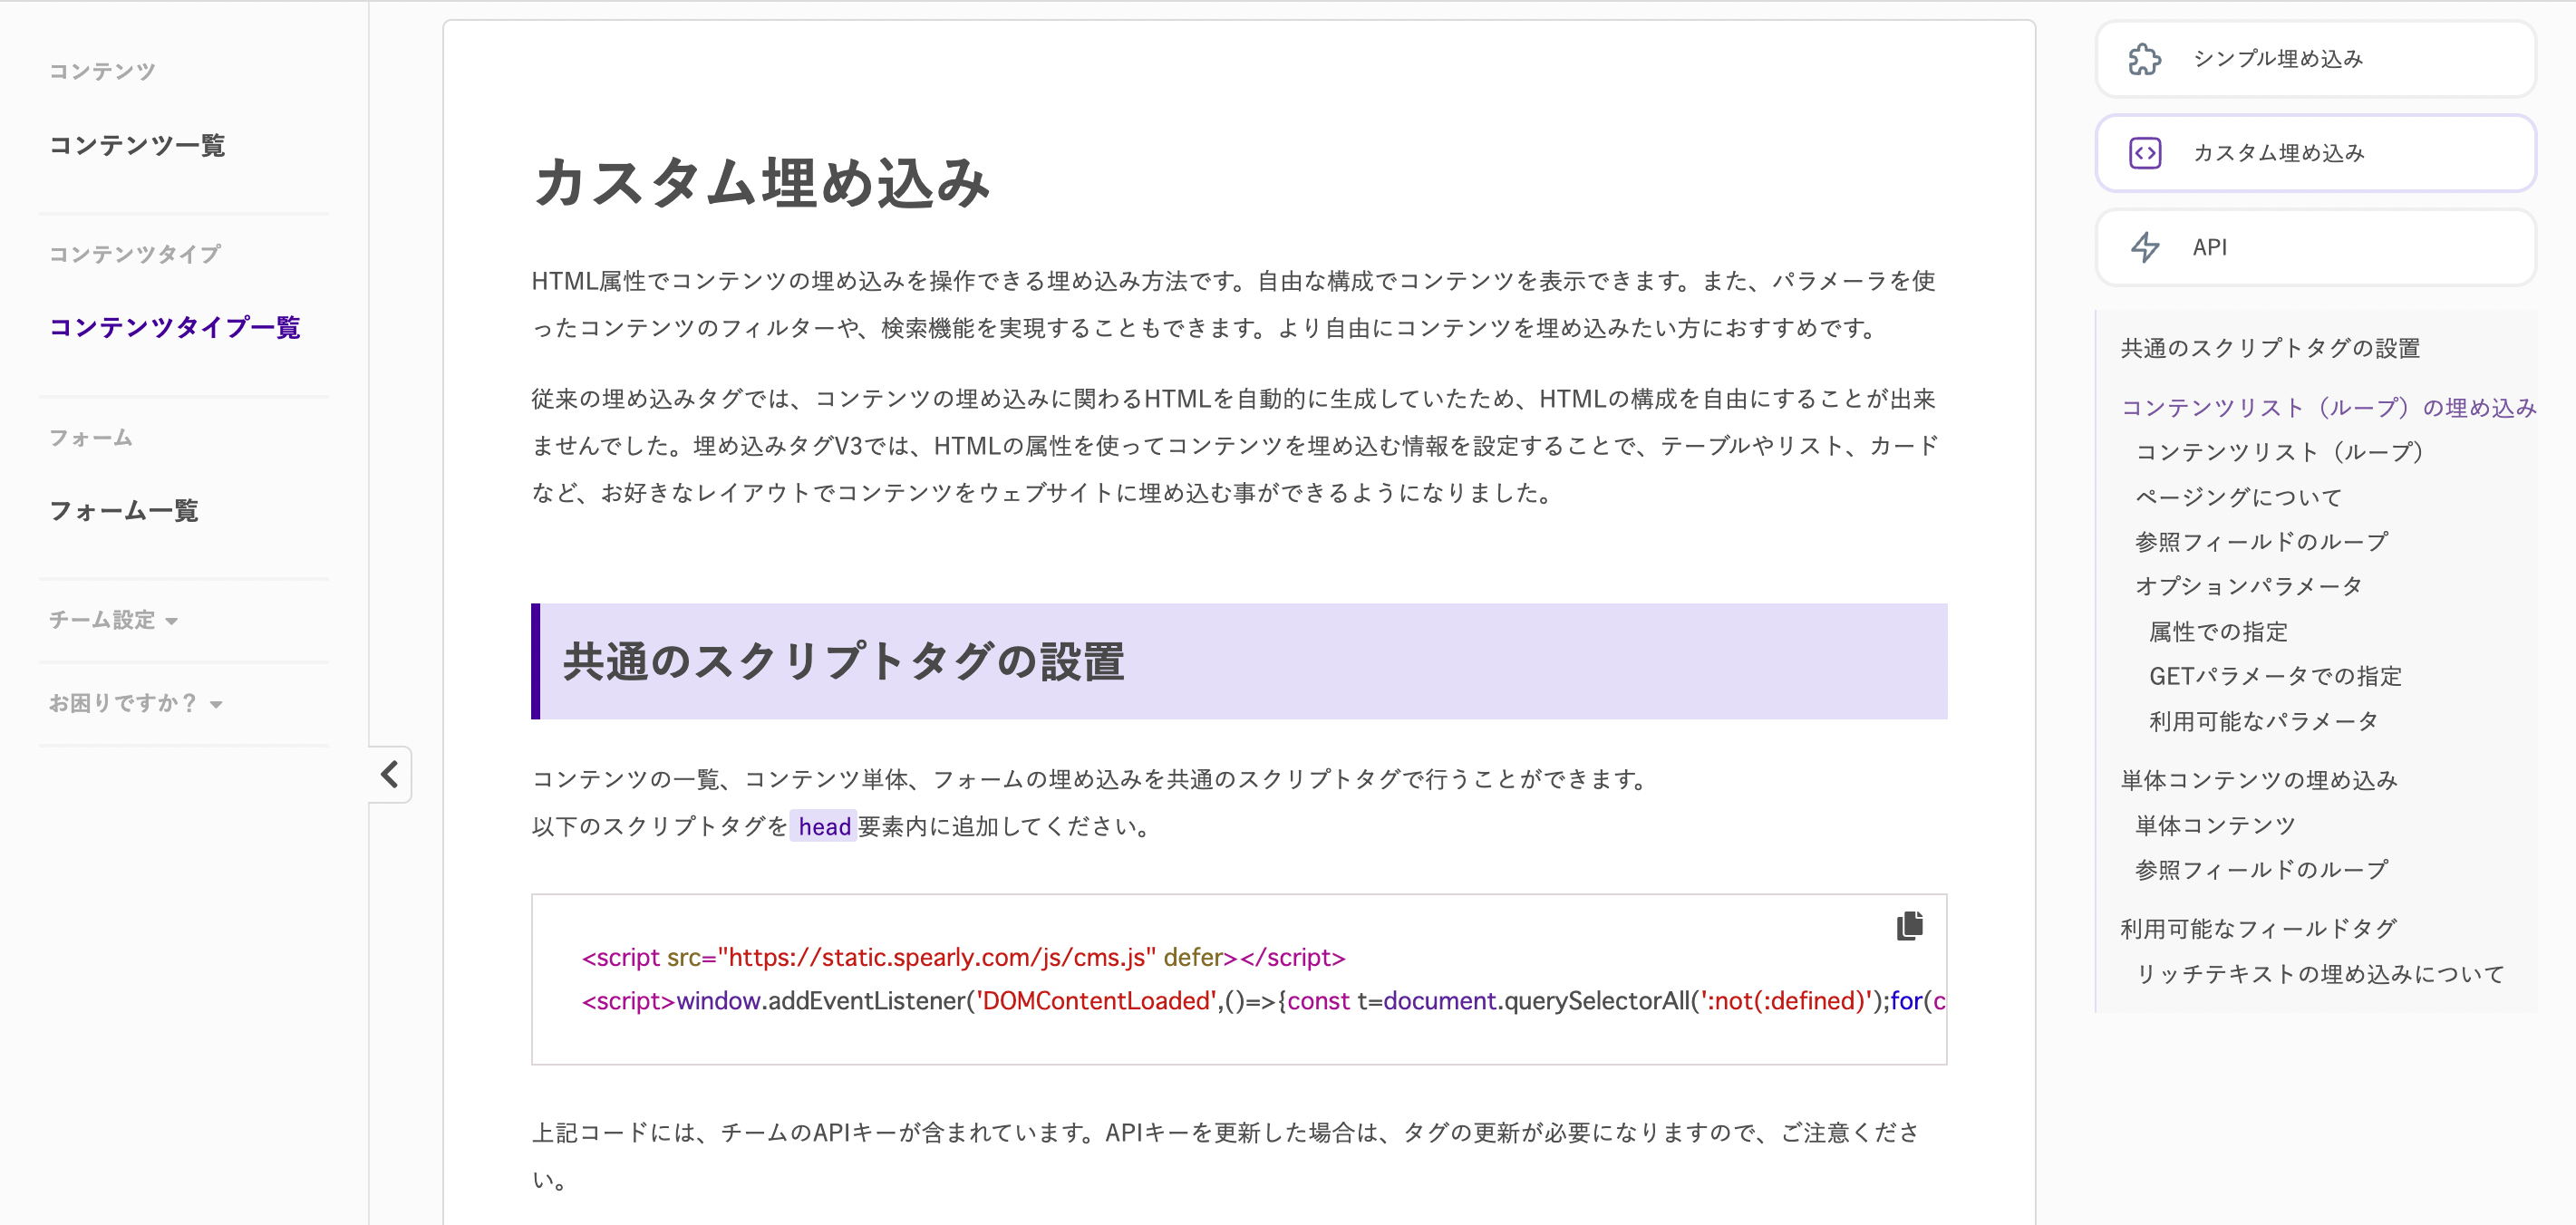Expand the チーム設定 dropdown
Image resolution: width=2576 pixels, height=1225 pixels.
click(113, 620)
